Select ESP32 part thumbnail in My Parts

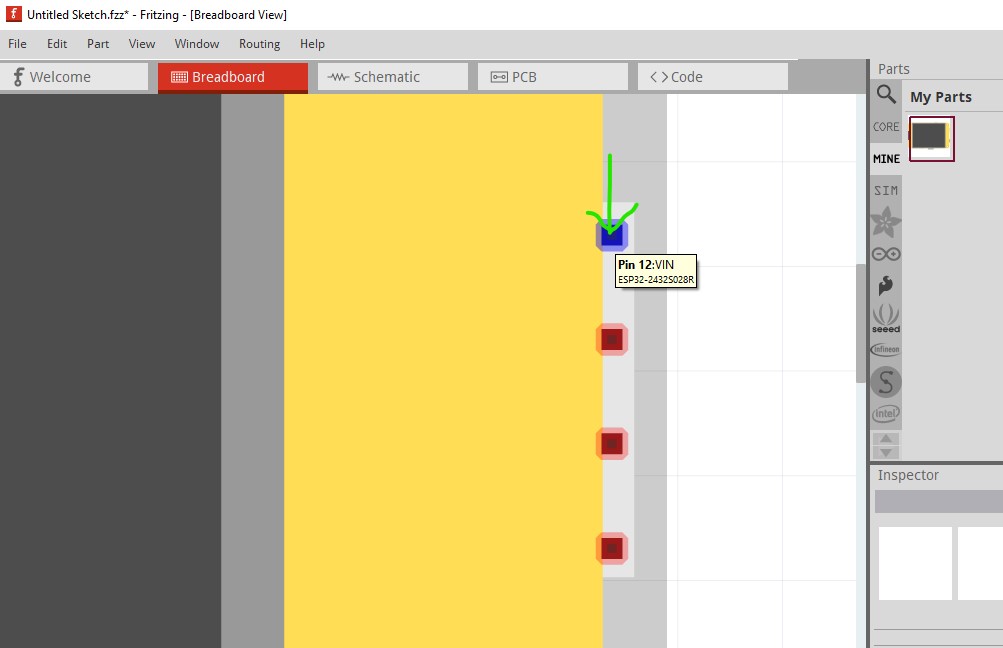point(931,138)
